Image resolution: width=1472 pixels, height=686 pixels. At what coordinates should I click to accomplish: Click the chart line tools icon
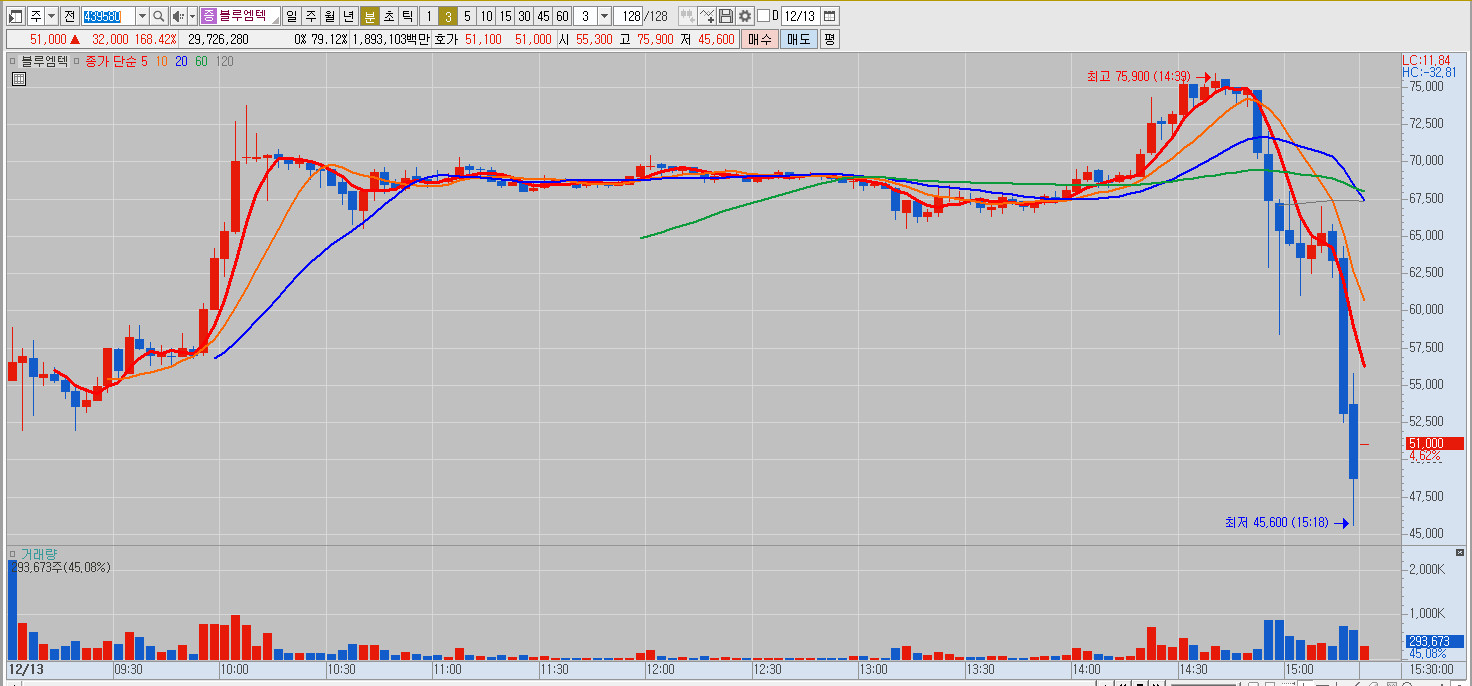[707, 16]
